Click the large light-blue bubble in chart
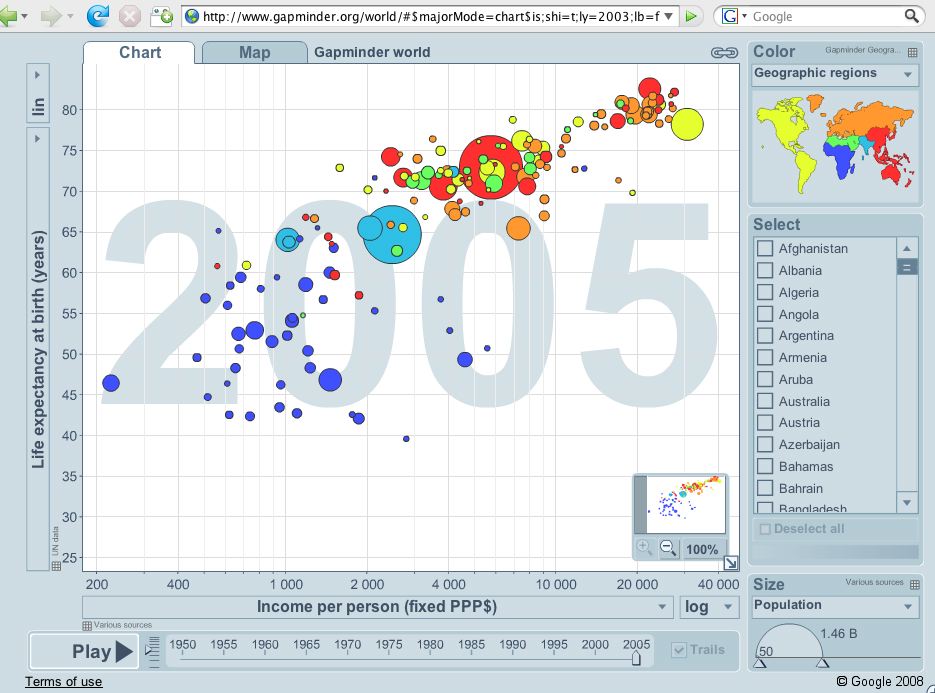This screenshot has height=693, width=935. pos(392,234)
